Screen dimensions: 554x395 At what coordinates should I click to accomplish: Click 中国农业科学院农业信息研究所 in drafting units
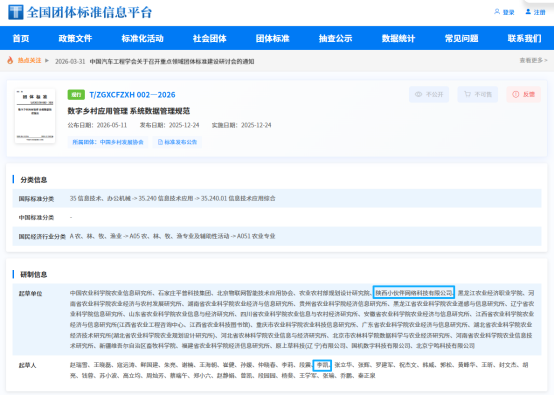click(x=111, y=293)
